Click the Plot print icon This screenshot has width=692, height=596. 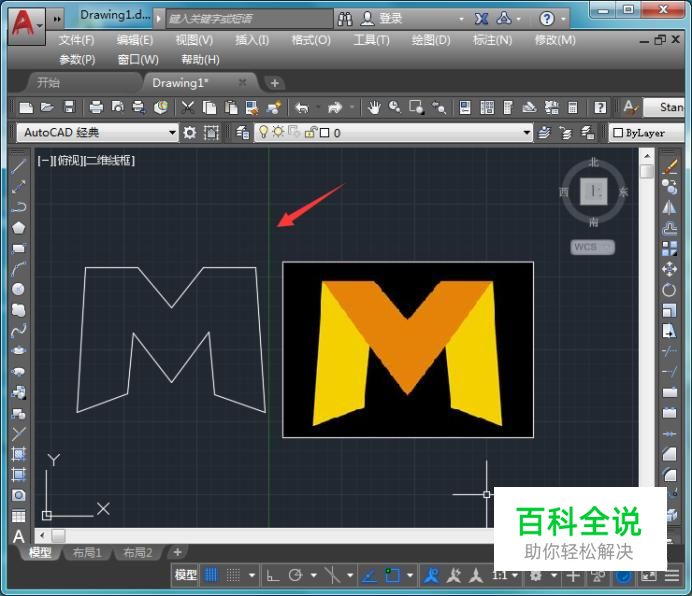(96, 107)
